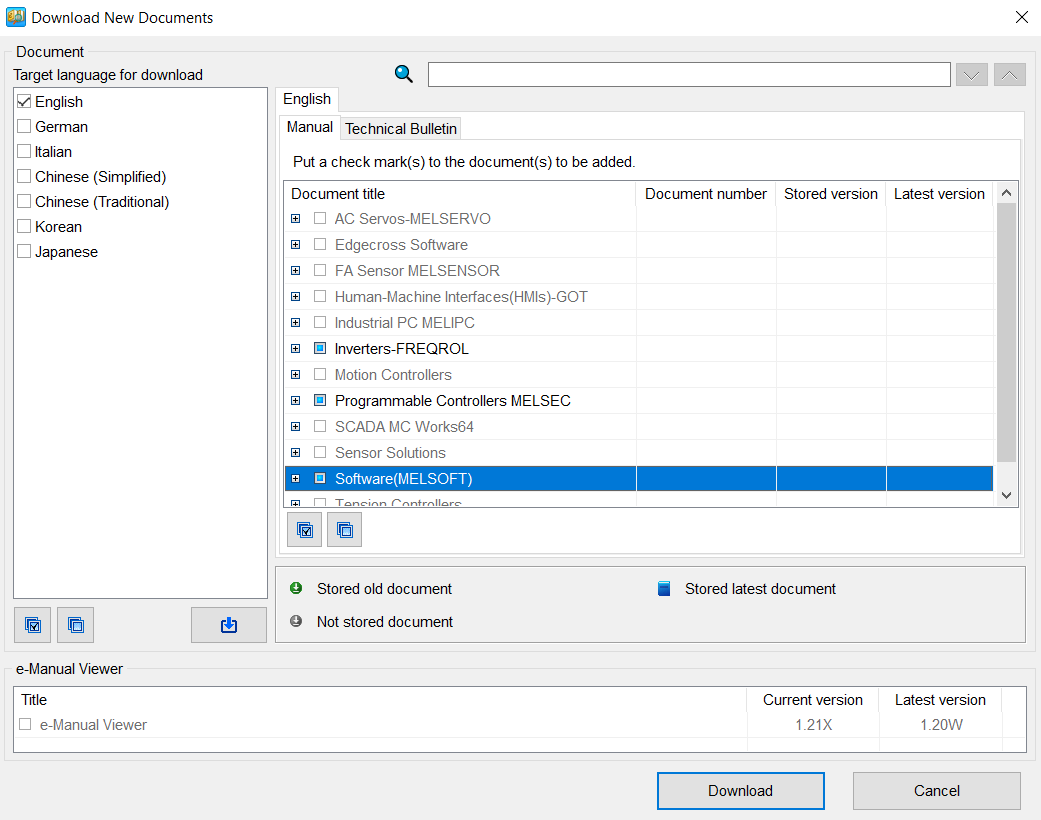1041x820 pixels.
Task: Click the e-Manual Viewer current version 1.21X
Action: coord(813,724)
